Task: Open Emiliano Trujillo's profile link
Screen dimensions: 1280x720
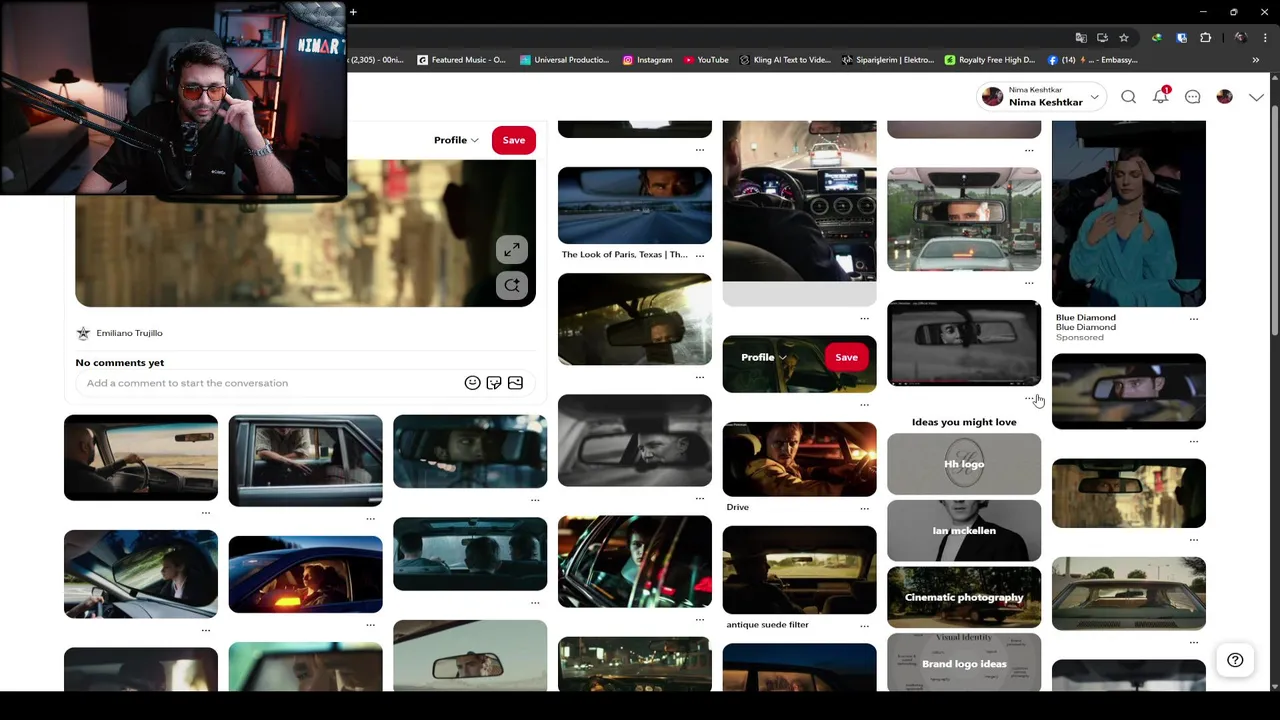Action: pyautogui.click(x=129, y=333)
